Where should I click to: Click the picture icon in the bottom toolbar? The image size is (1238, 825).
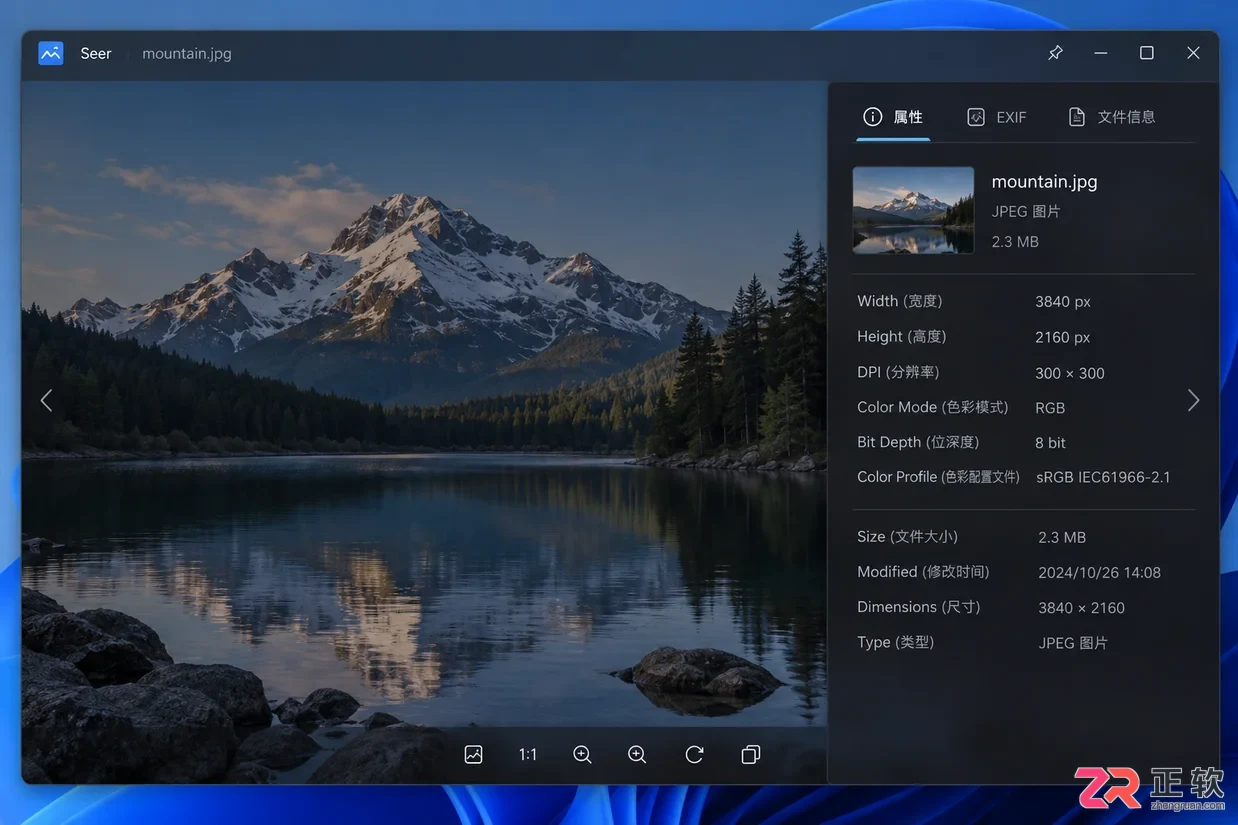pos(474,755)
